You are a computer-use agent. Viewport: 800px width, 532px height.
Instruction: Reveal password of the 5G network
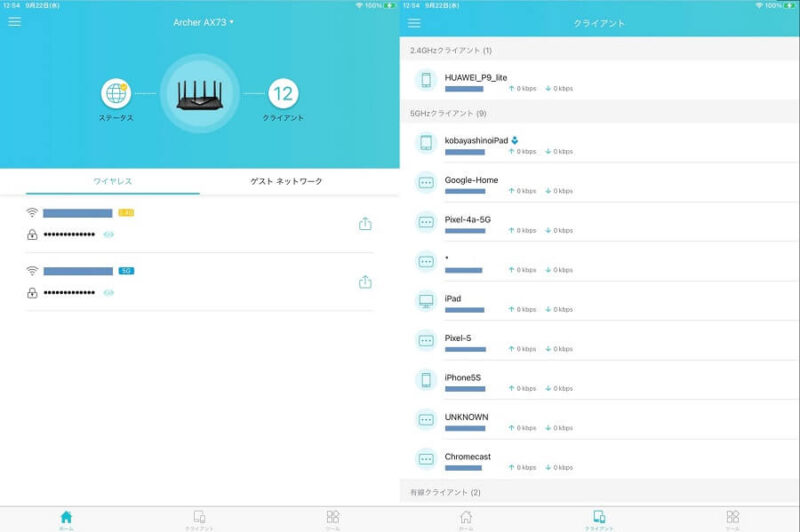click(109, 293)
